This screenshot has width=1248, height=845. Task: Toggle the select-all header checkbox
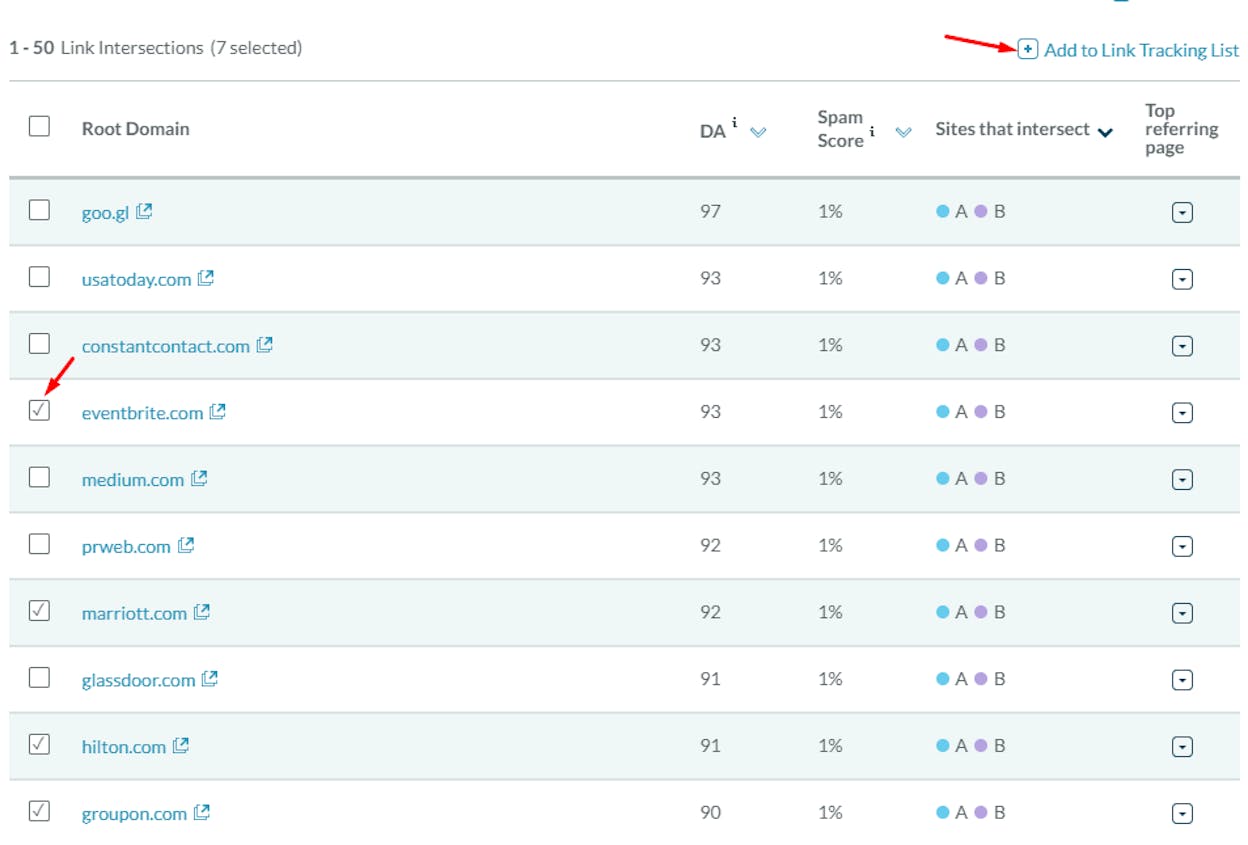point(39,126)
